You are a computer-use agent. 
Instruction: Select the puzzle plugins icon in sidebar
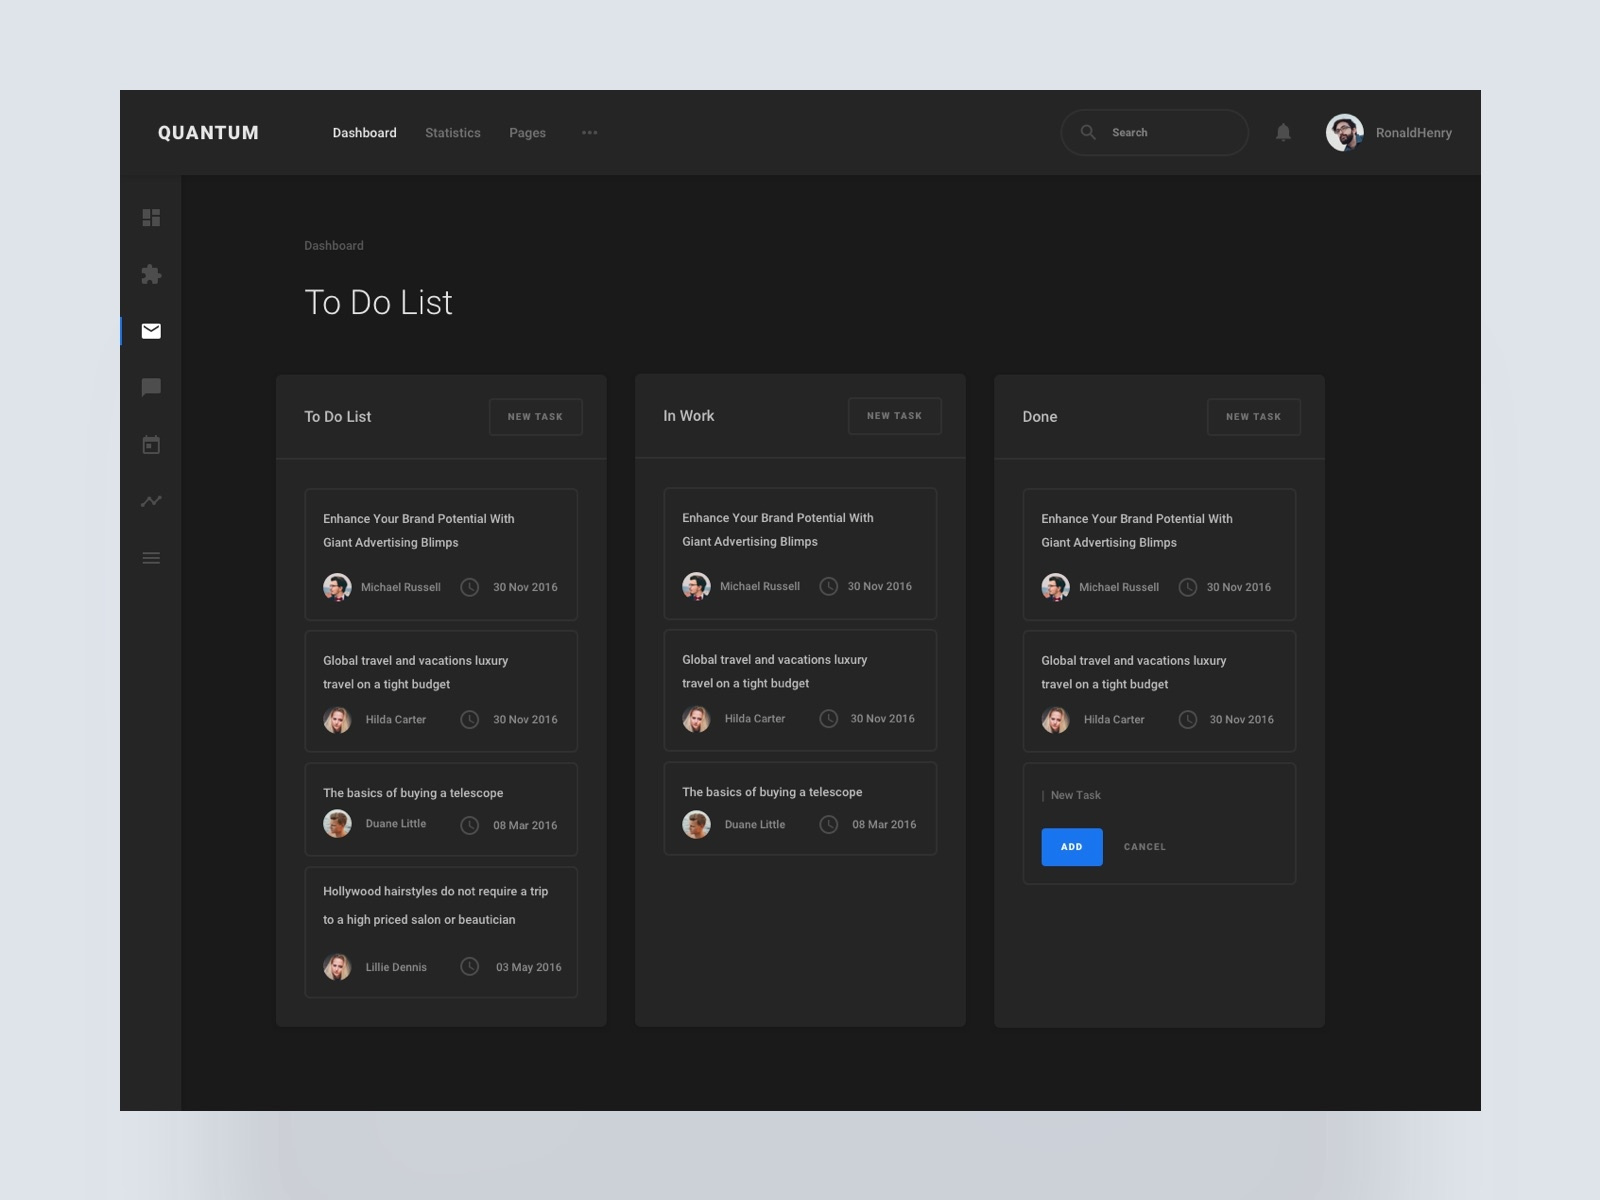point(151,275)
